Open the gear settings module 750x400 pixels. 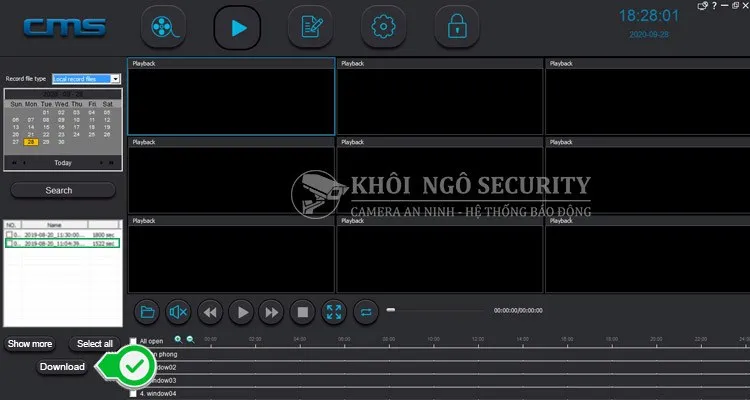[x=384, y=27]
